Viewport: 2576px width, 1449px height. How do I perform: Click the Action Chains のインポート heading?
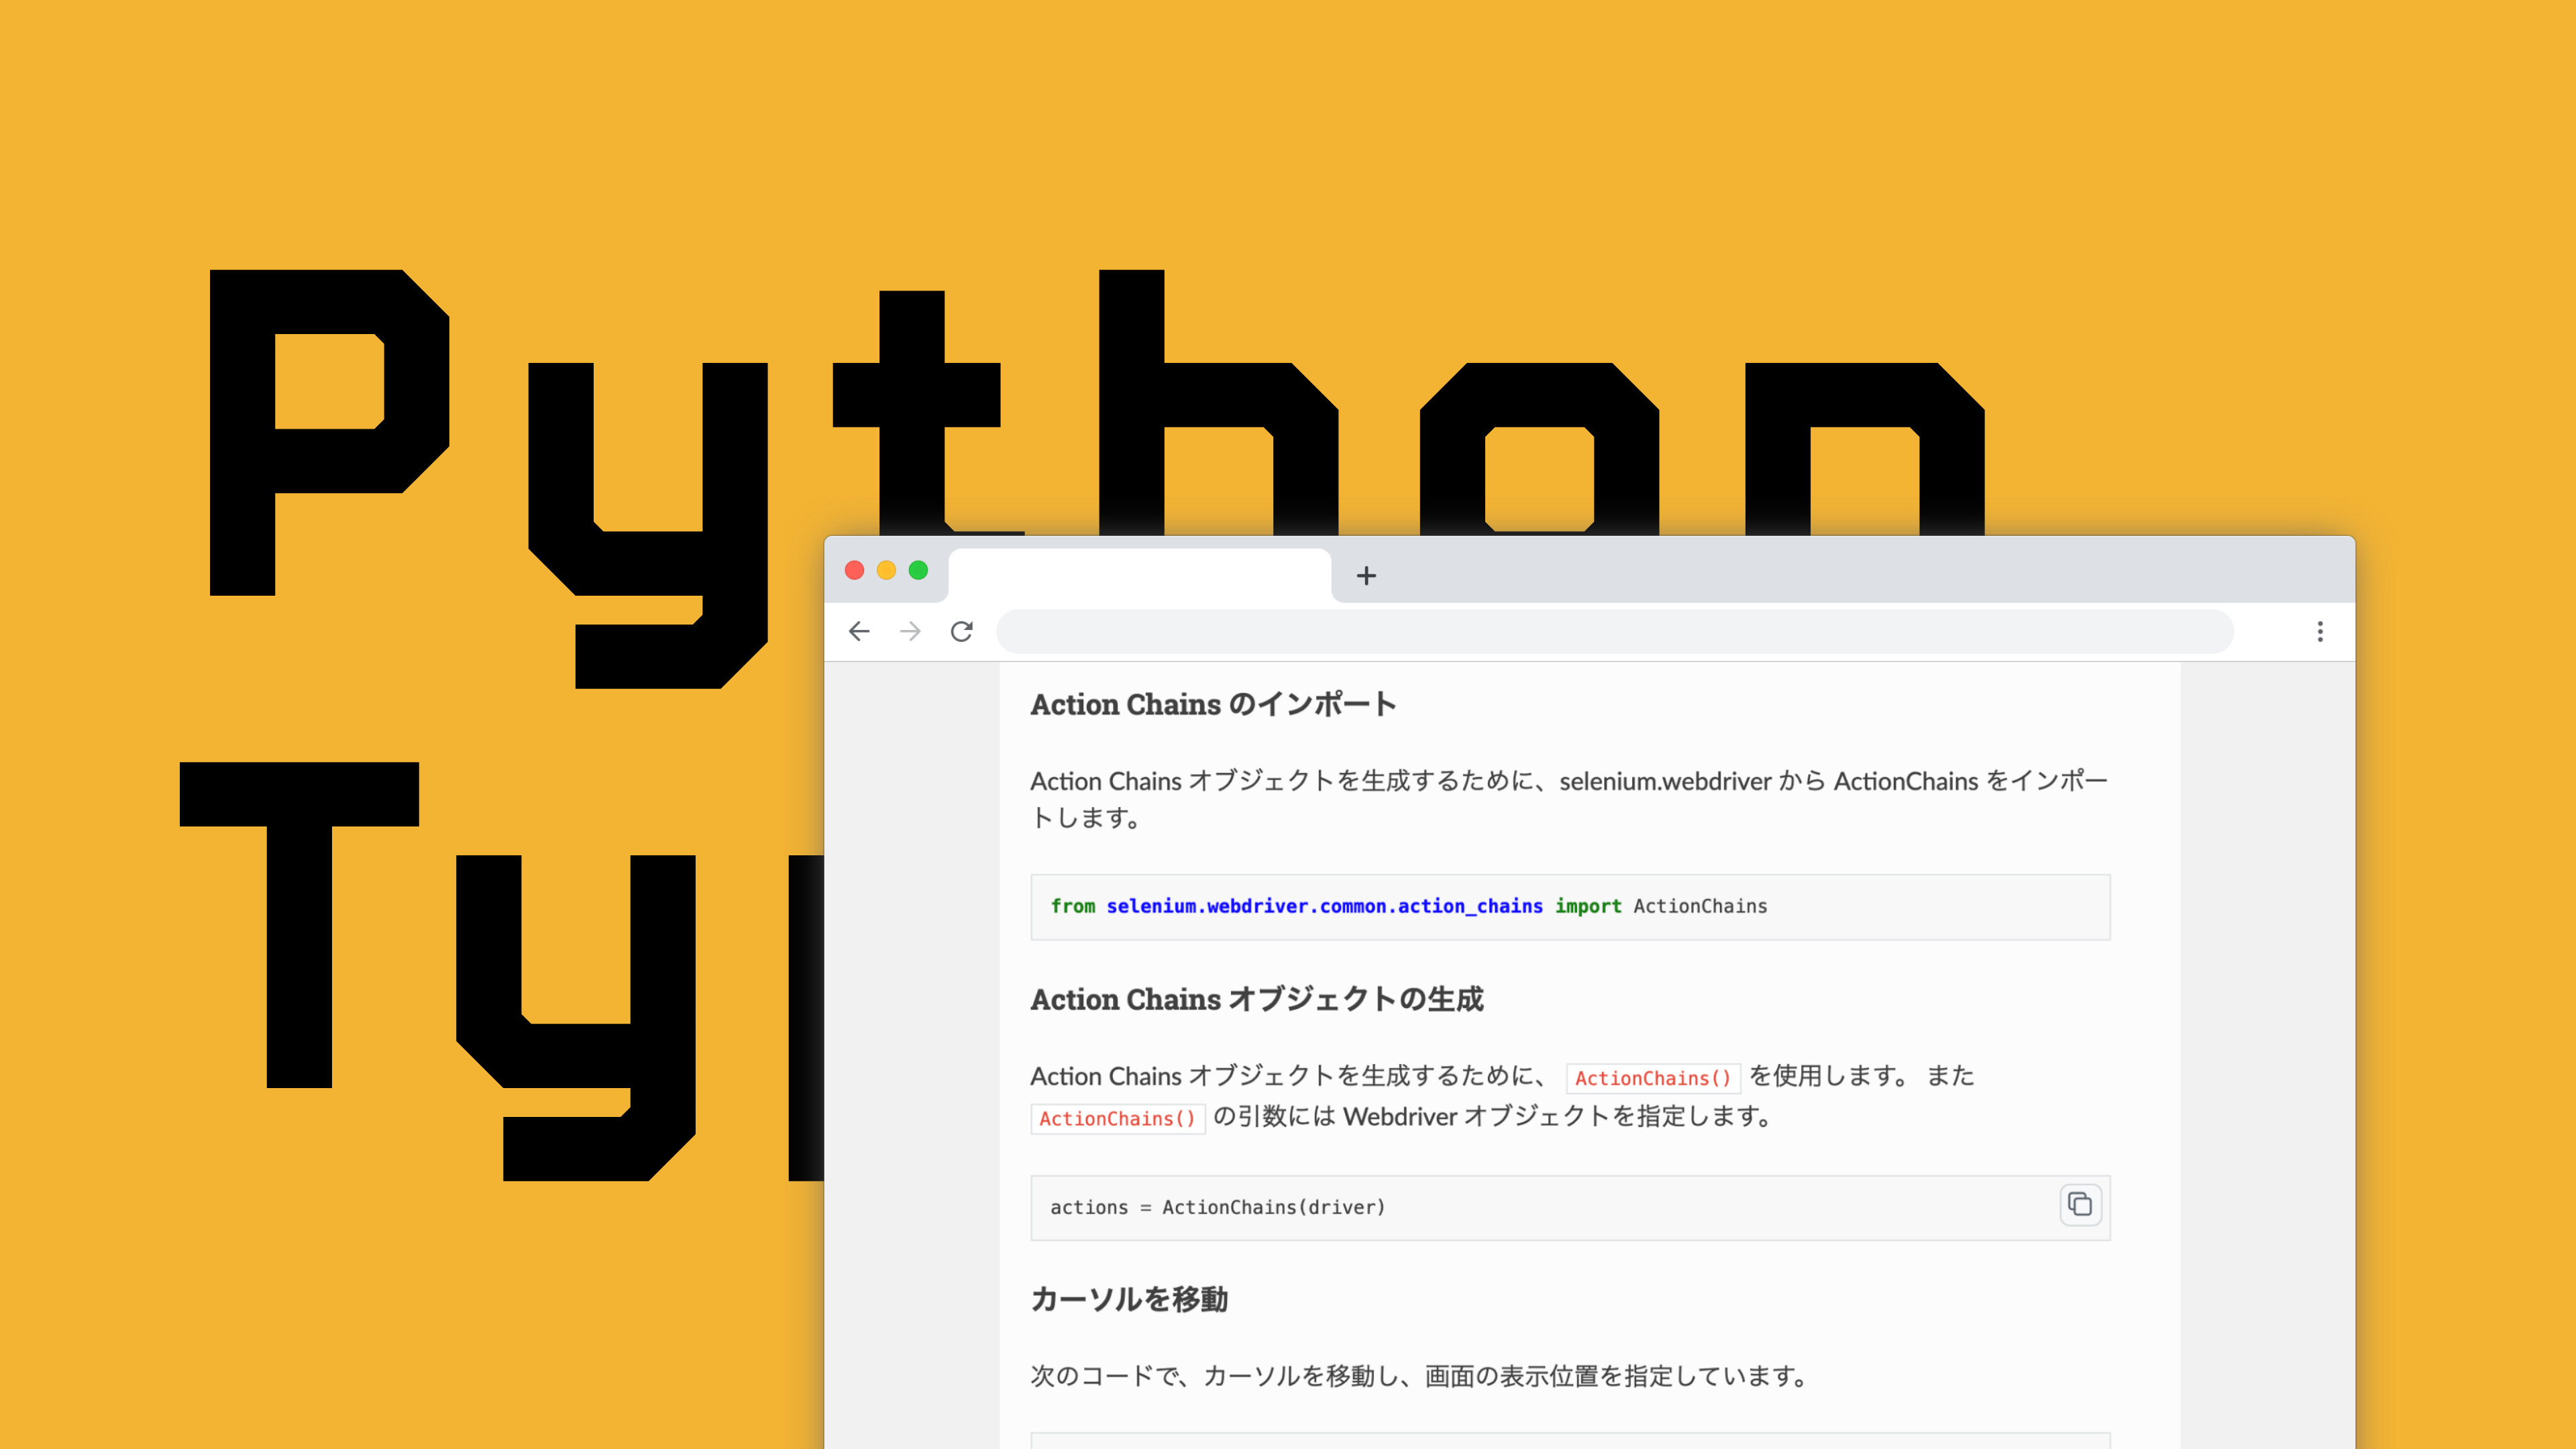[1213, 704]
